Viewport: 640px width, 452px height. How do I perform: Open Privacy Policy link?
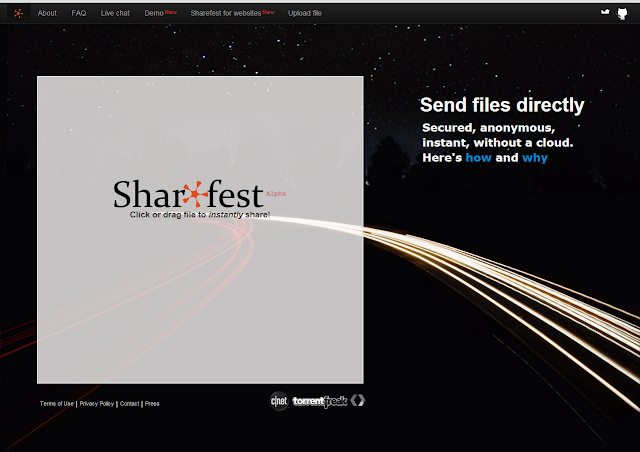pos(97,404)
